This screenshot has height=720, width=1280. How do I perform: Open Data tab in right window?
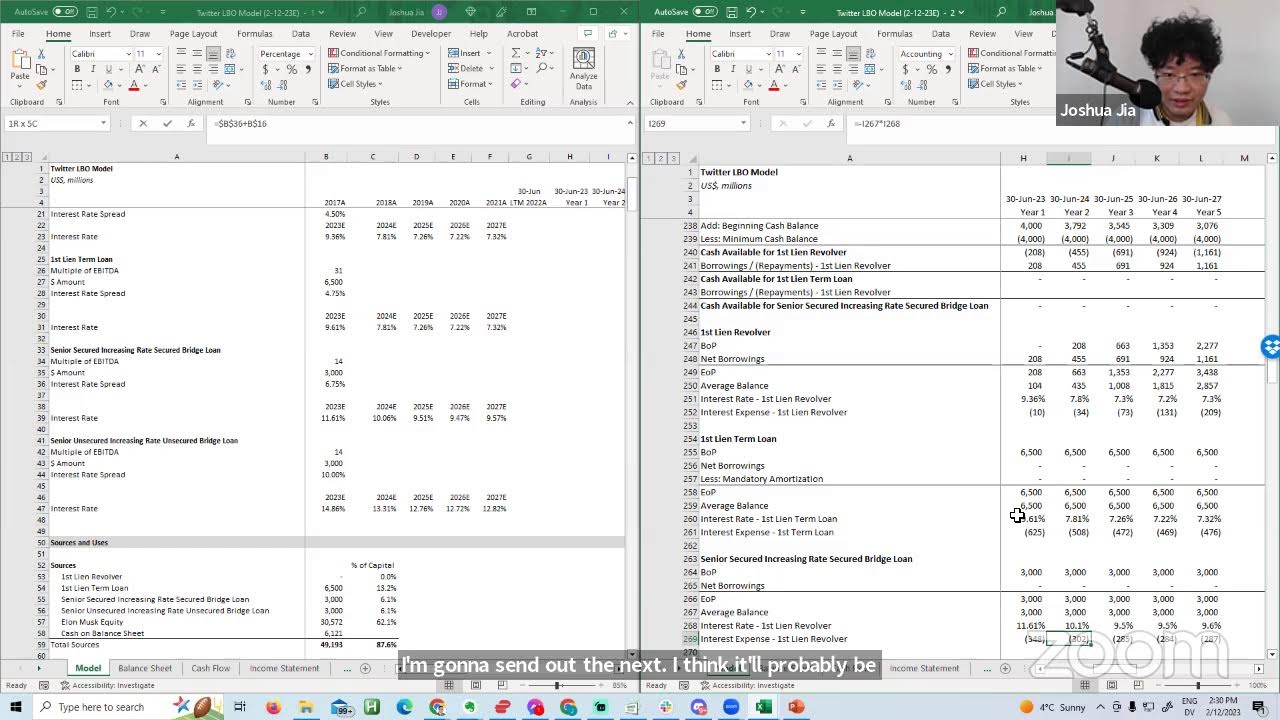942,33
